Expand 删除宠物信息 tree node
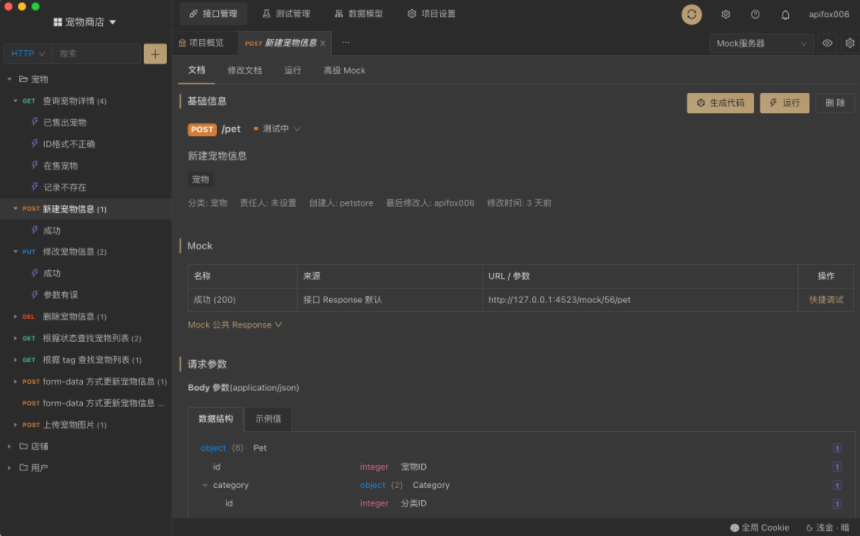860x536 pixels. click(15, 317)
